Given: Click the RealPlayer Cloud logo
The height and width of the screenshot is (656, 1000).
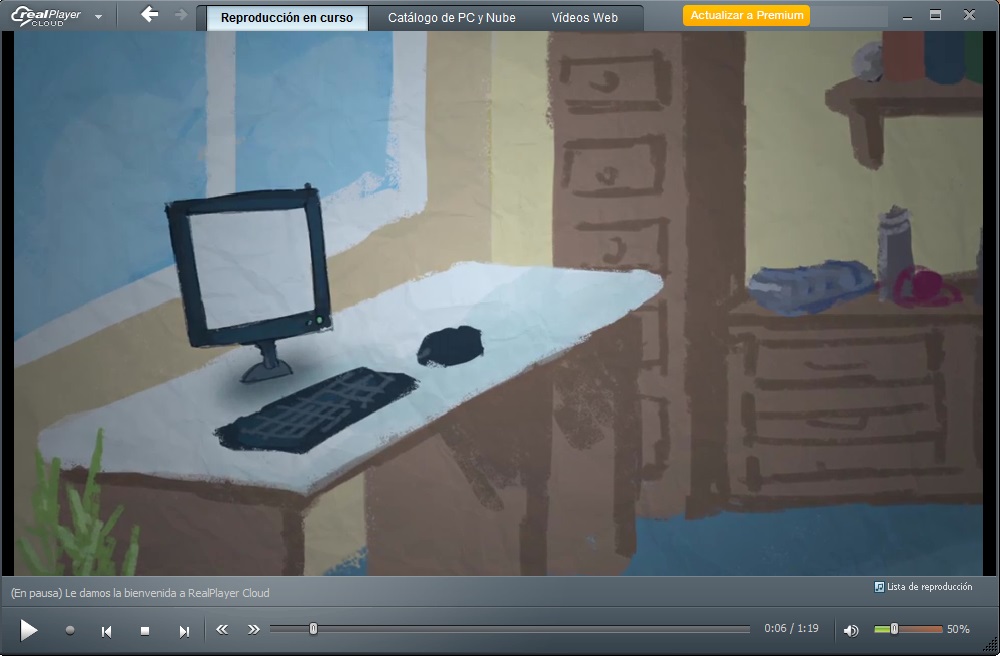Looking at the screenshot, I should 46,16.
